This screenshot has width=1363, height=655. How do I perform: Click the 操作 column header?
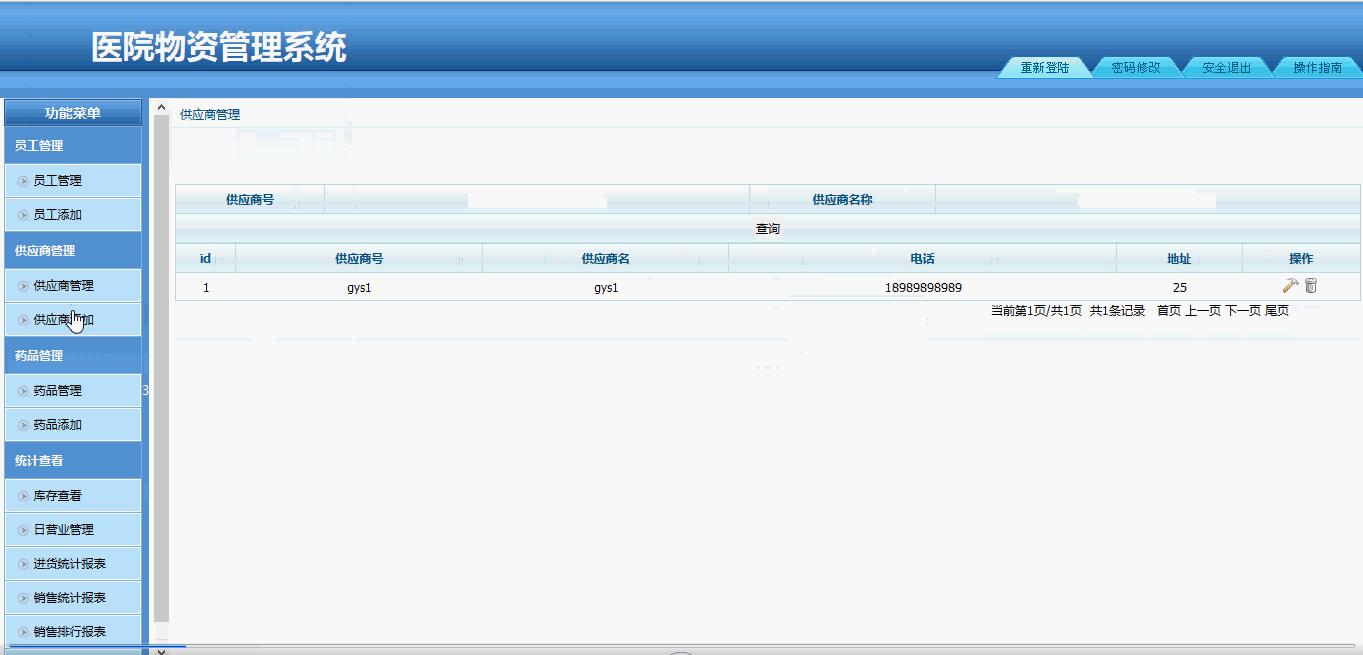click(1301, 259)
